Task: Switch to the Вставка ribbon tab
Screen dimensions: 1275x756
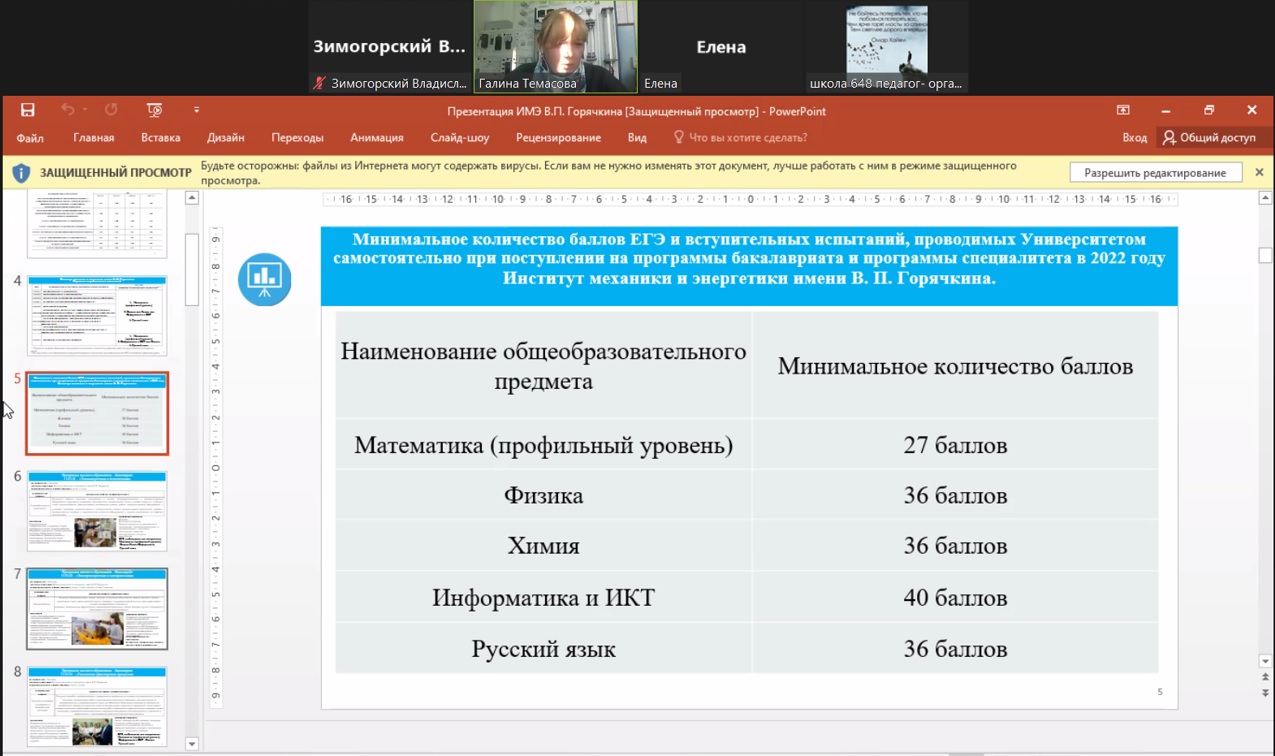Action: click(160, 138)
